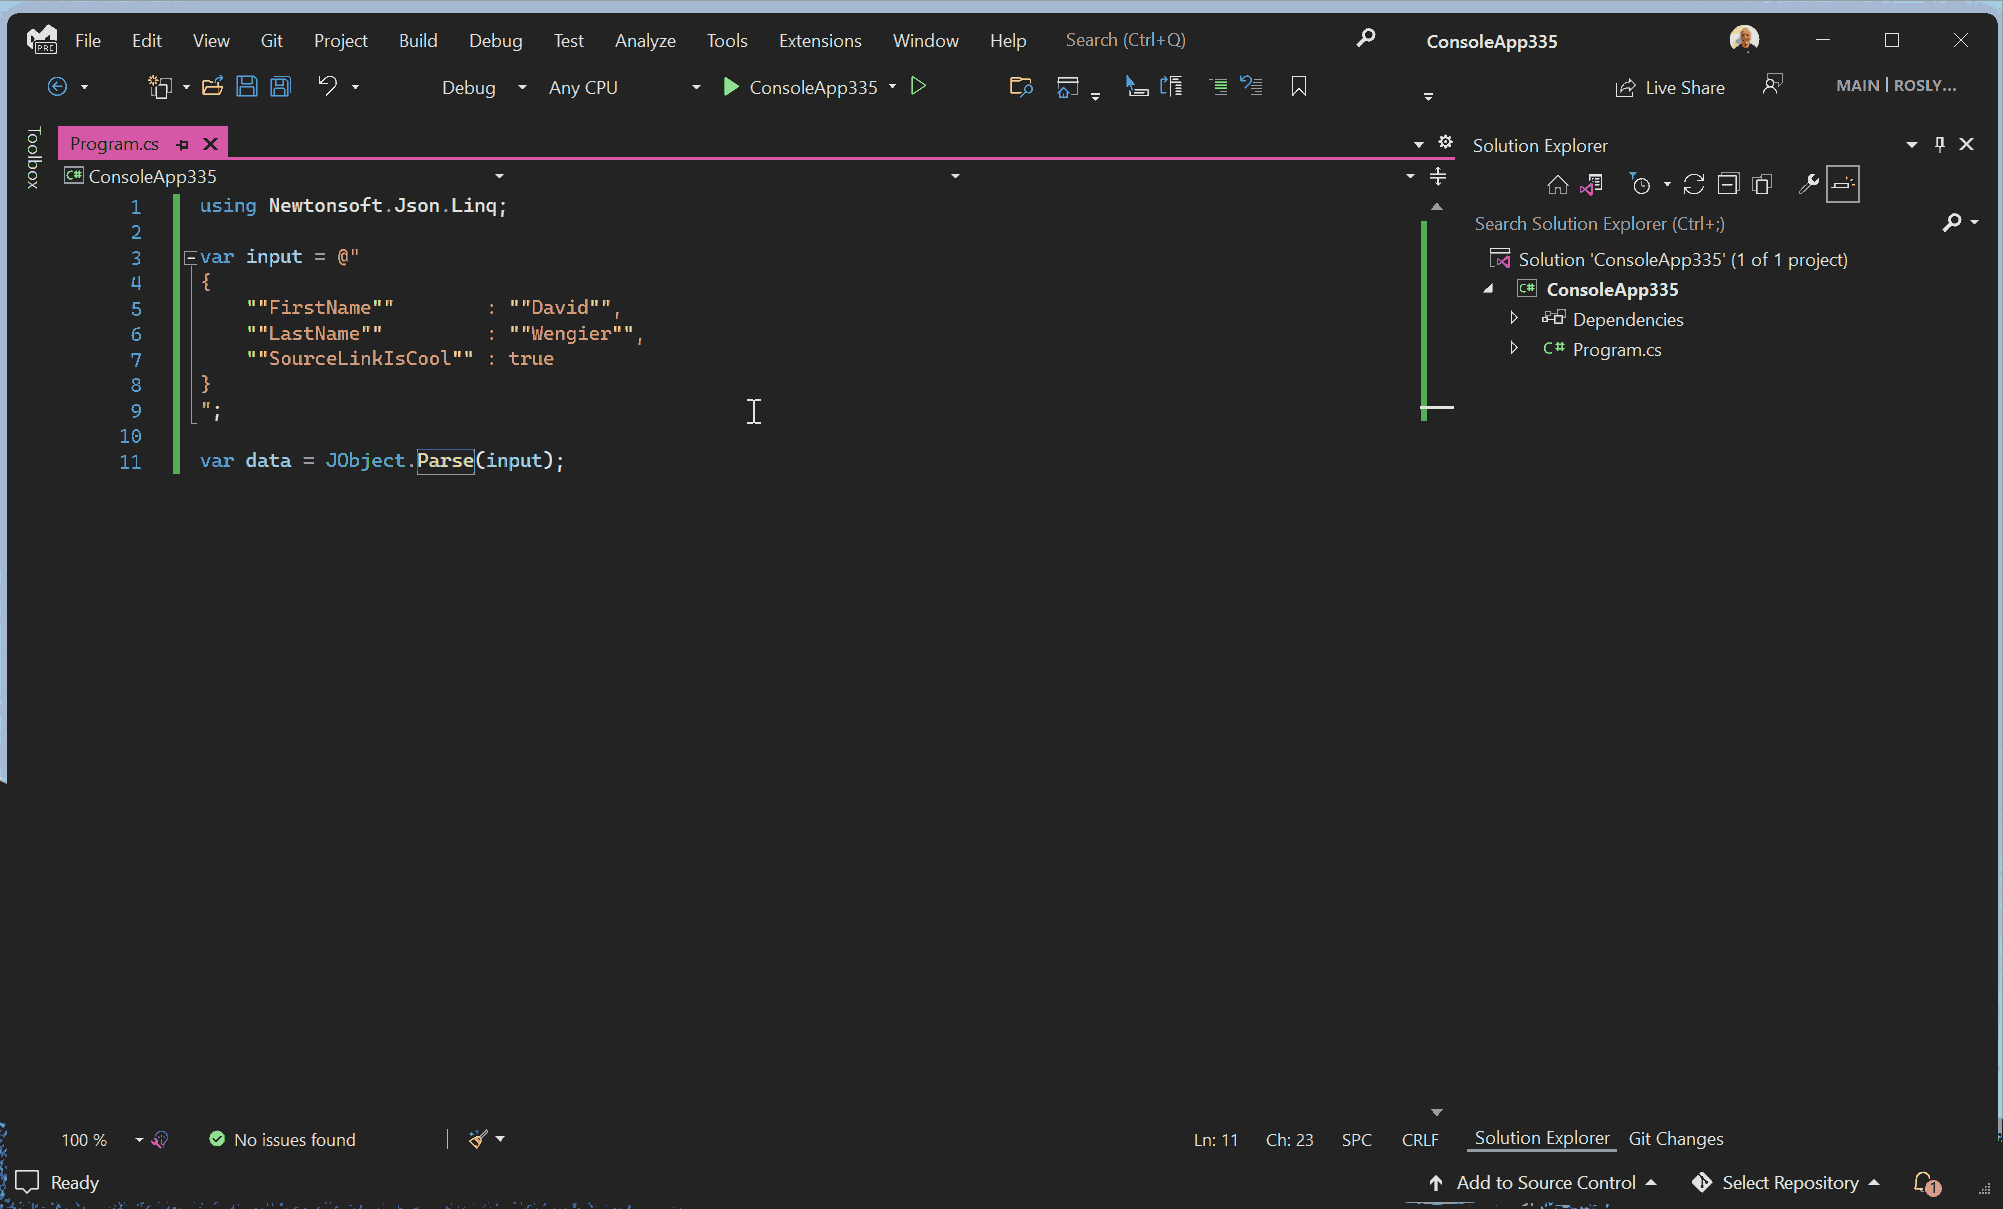
Task: Click the save file icon
Action: [x=246, y=87]
